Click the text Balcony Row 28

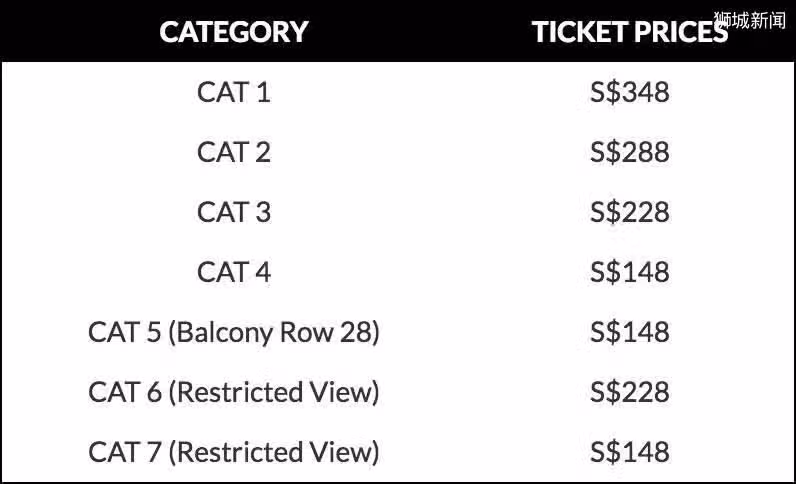click(274, 333)
